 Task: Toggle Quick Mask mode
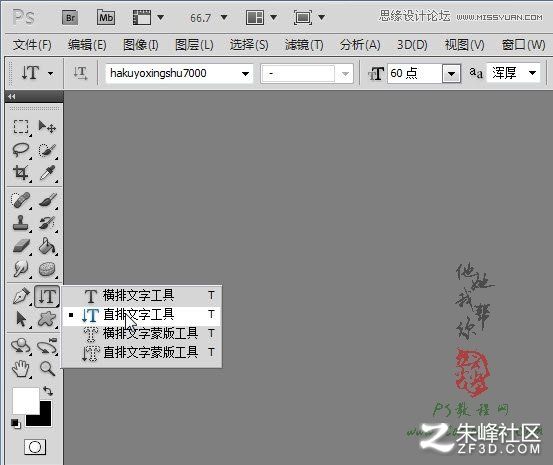35,447
